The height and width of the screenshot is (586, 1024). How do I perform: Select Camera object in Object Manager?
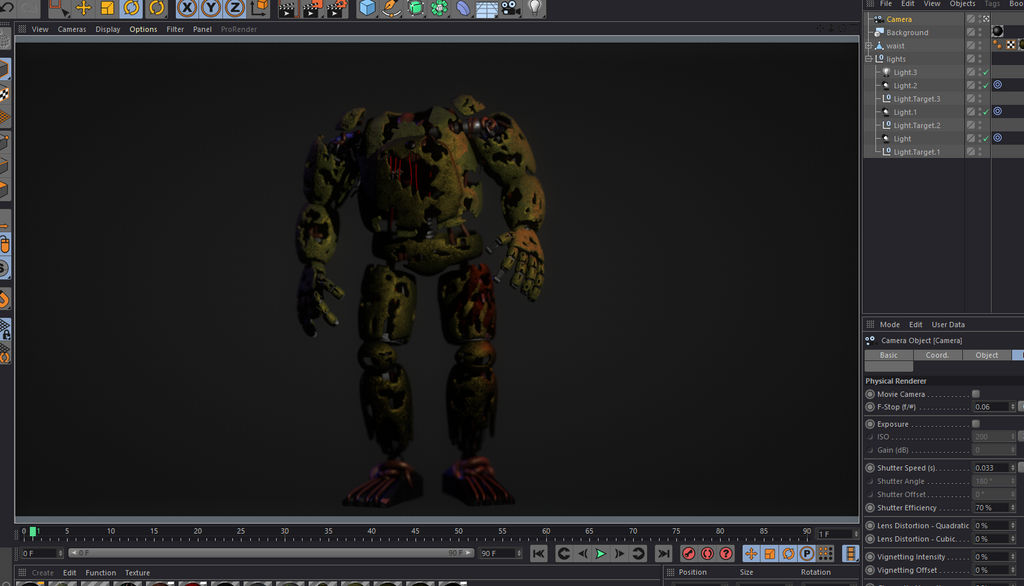(x=899, y=20)
